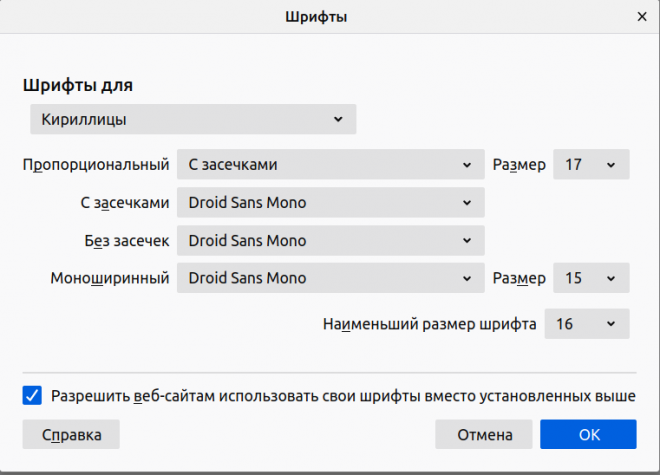Click the Разрешить веб-сайтам checkbox label text
660x475 pixels.
pyautogui.click(x=343, y=396)
